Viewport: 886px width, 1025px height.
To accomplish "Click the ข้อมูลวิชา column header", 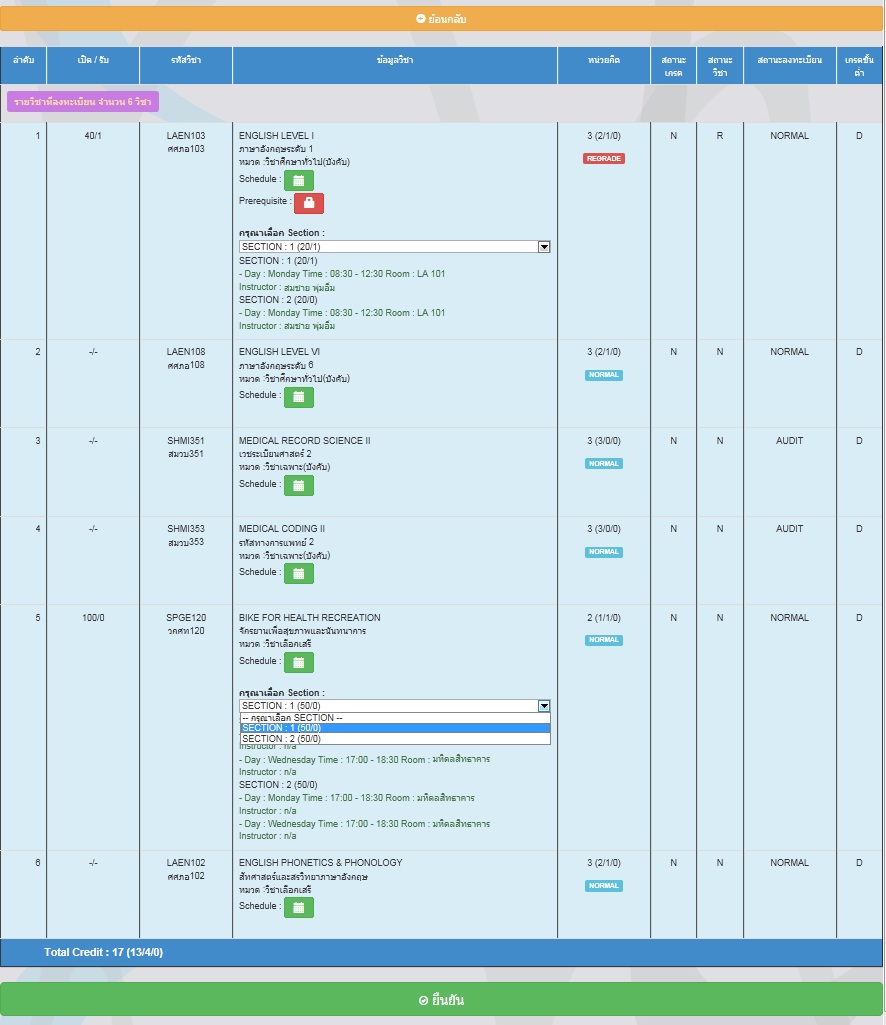I will 395,65.
